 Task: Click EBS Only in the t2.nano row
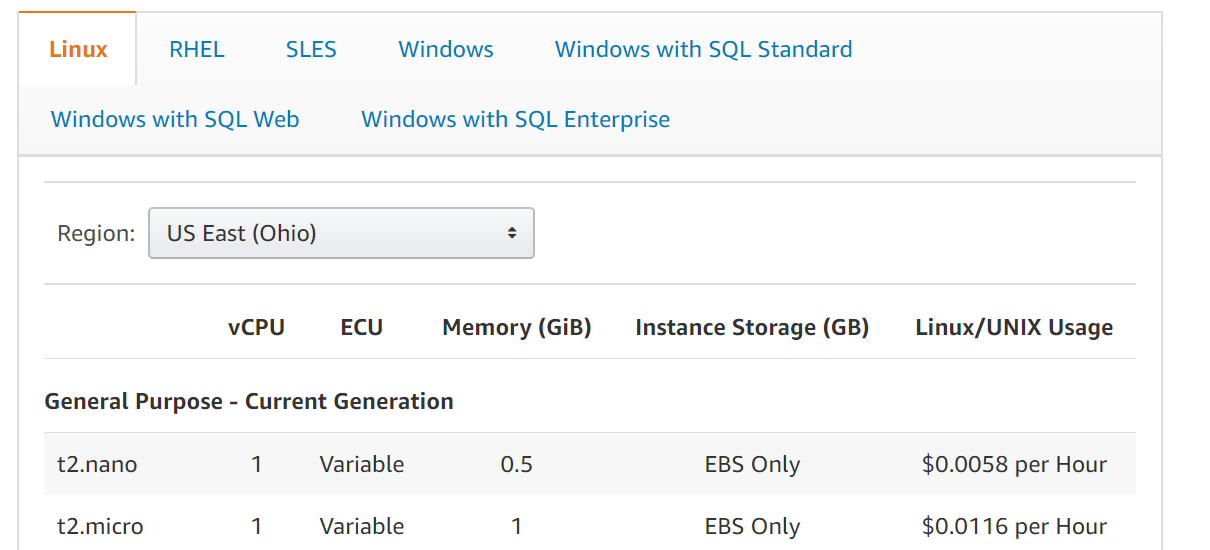(752, 464)
